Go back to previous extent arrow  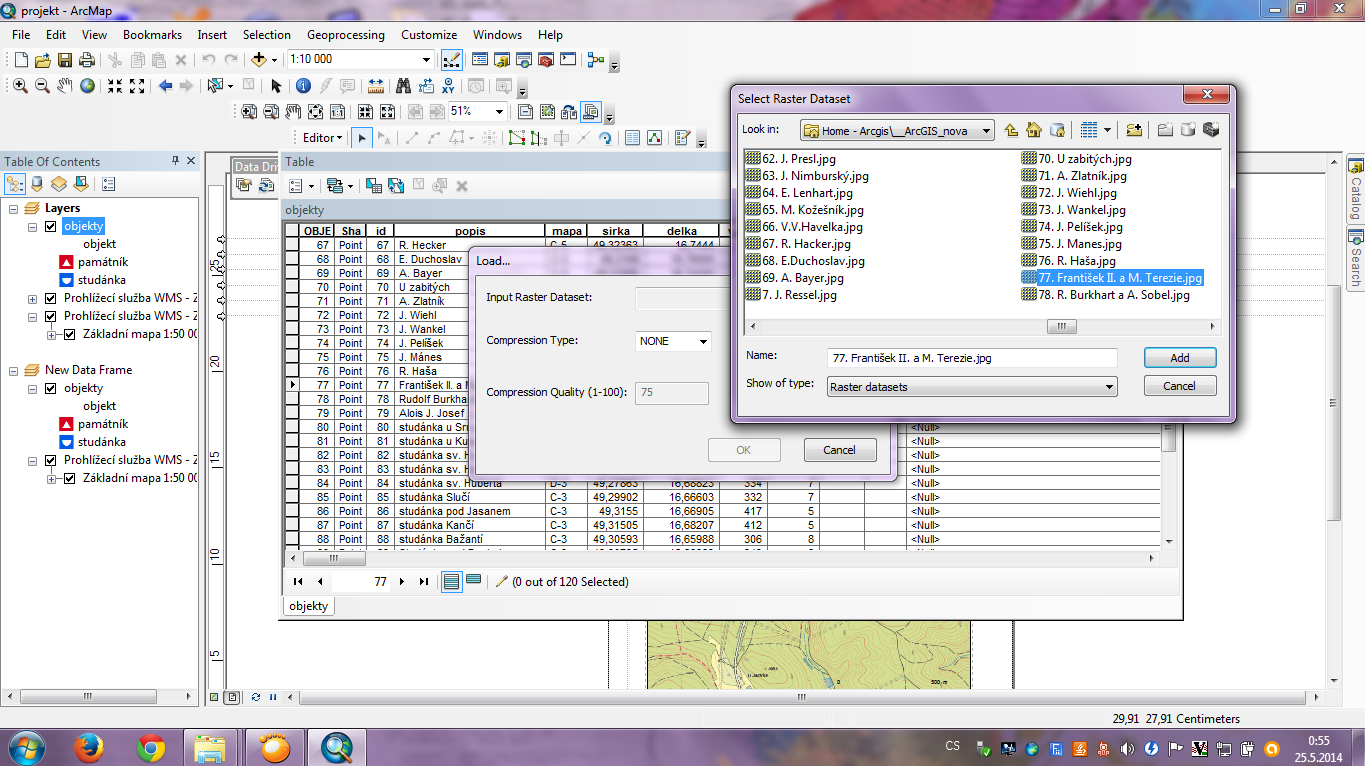165,86
